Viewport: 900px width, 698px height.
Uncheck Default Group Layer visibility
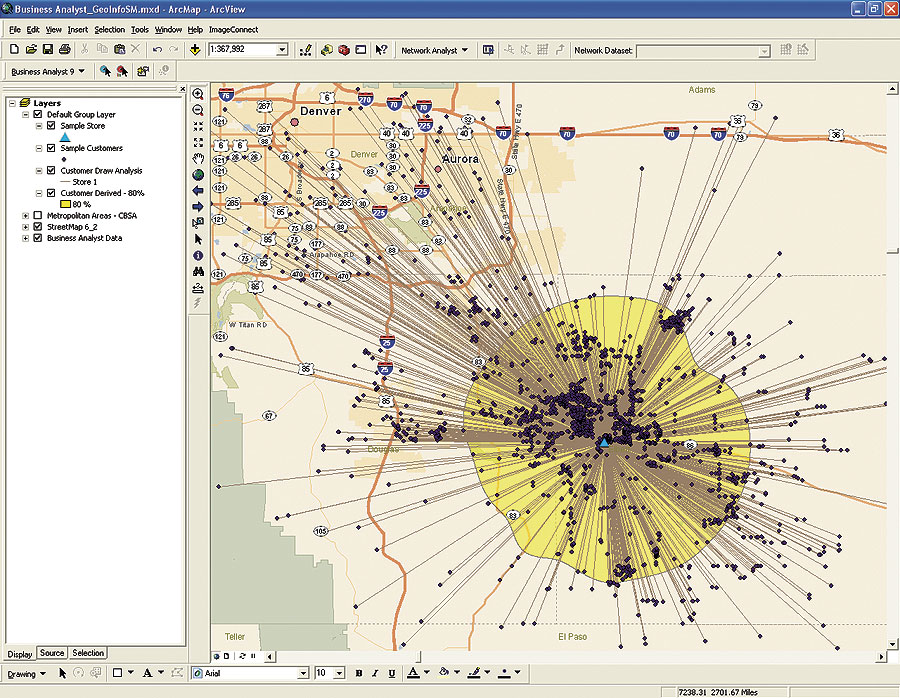[38, 114]
